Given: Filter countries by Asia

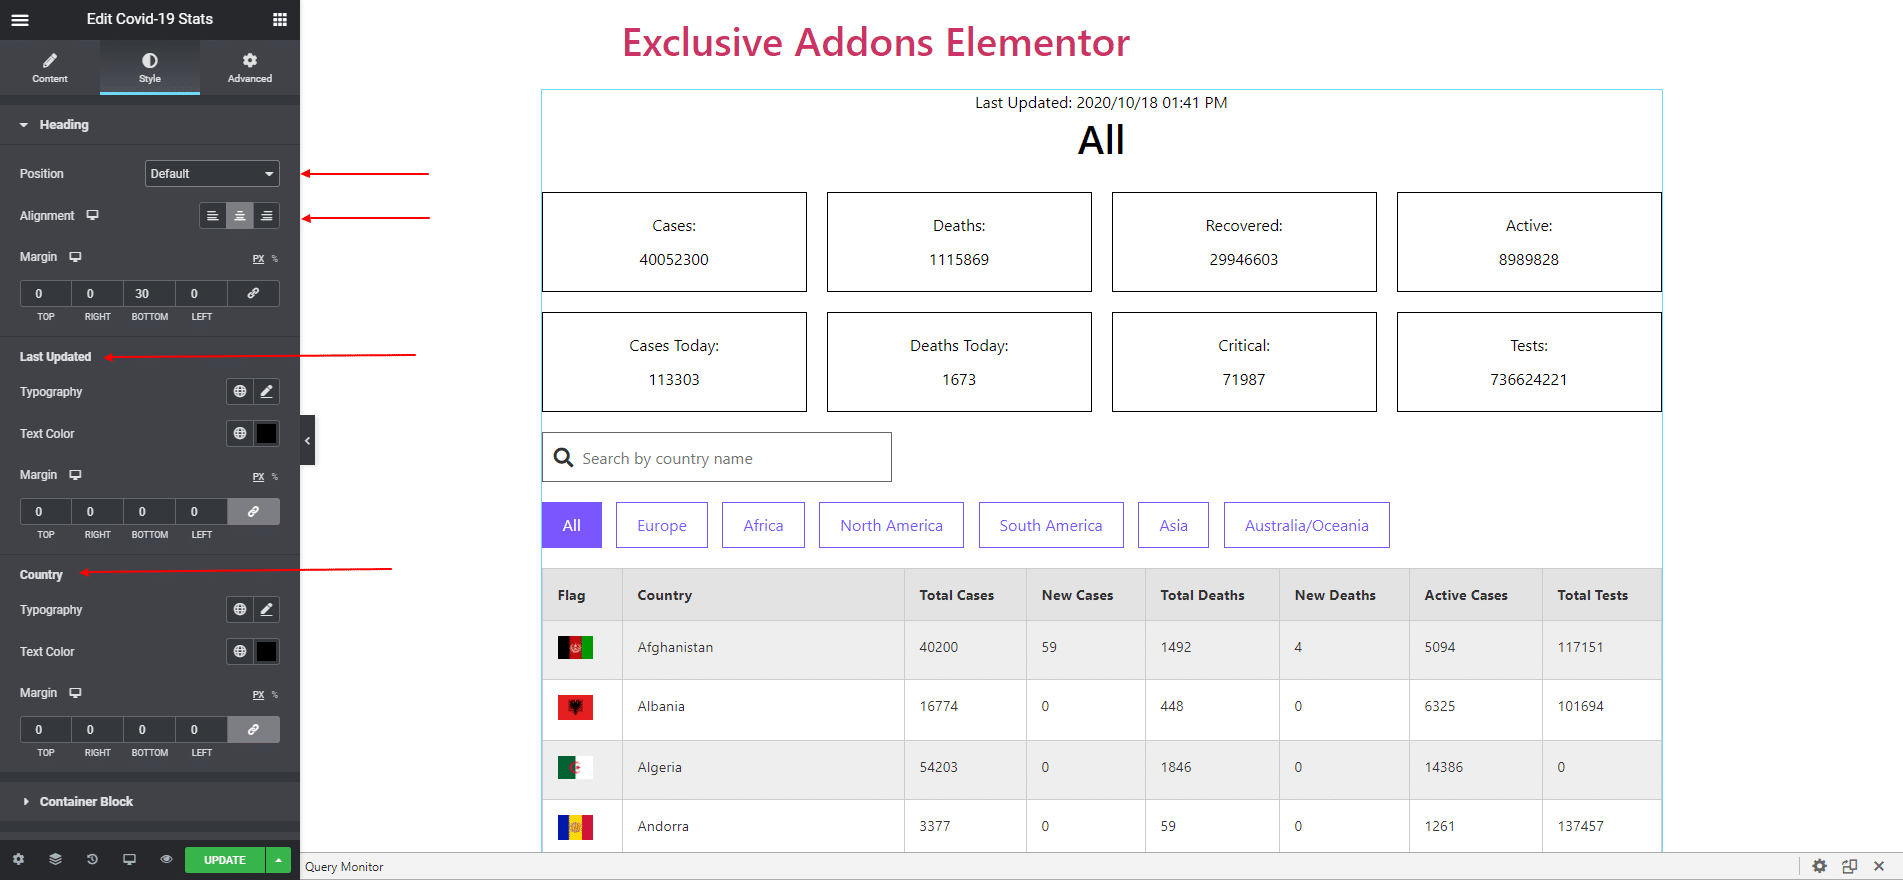Looking at the screenshot, I should pos(1173,525).
